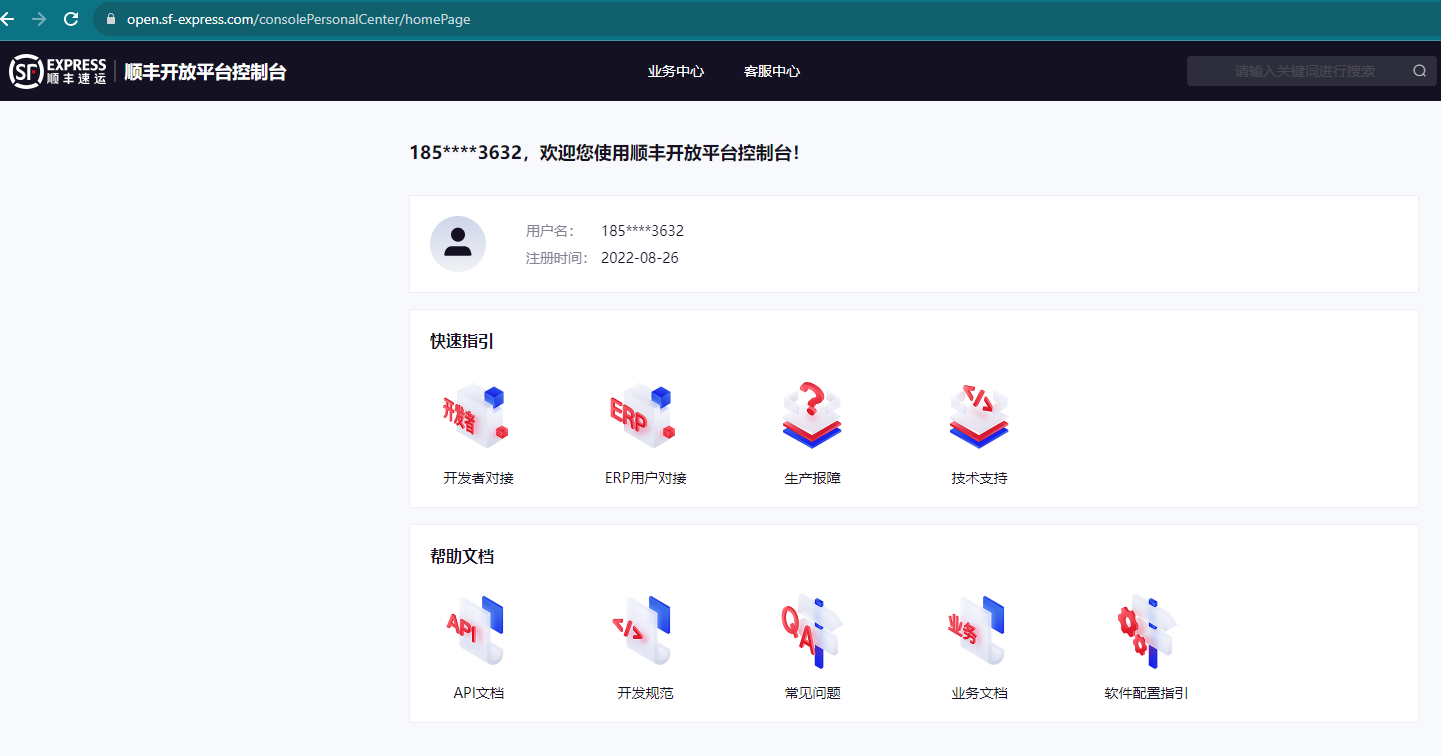Open the 业务中心 menu

(676, 71)
